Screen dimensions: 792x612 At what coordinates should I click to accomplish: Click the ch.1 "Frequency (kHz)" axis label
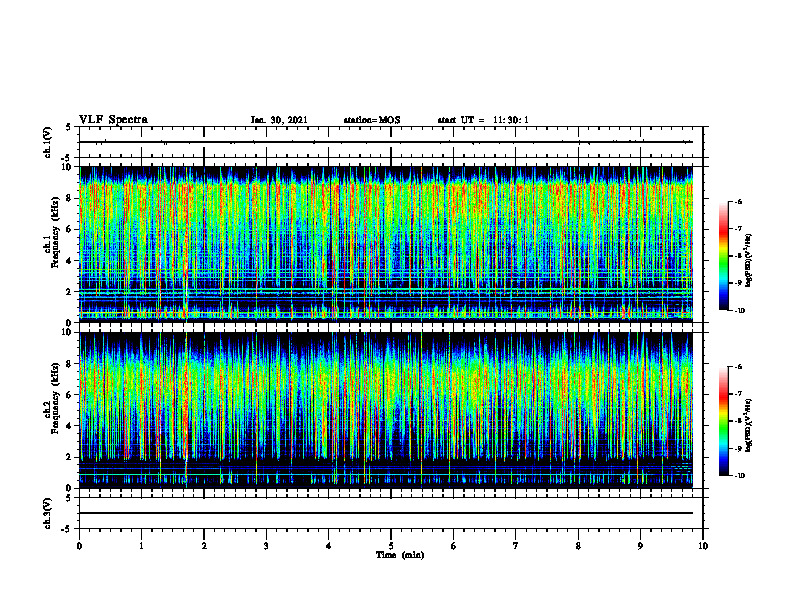(55, 232)
